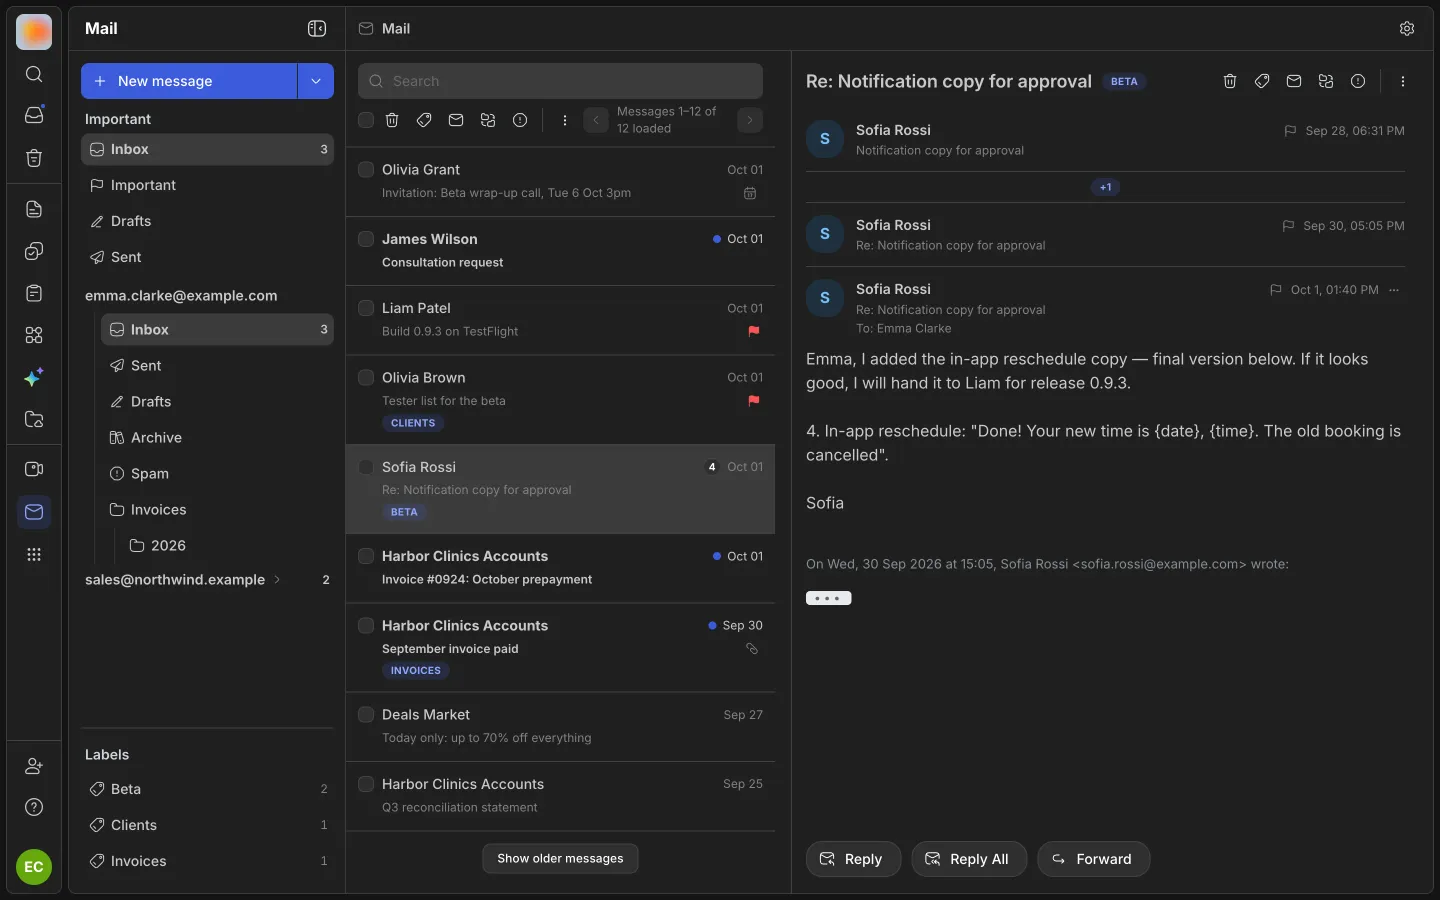
Task: Open the 2026 subfolder under Invoices
Action: 227,545
